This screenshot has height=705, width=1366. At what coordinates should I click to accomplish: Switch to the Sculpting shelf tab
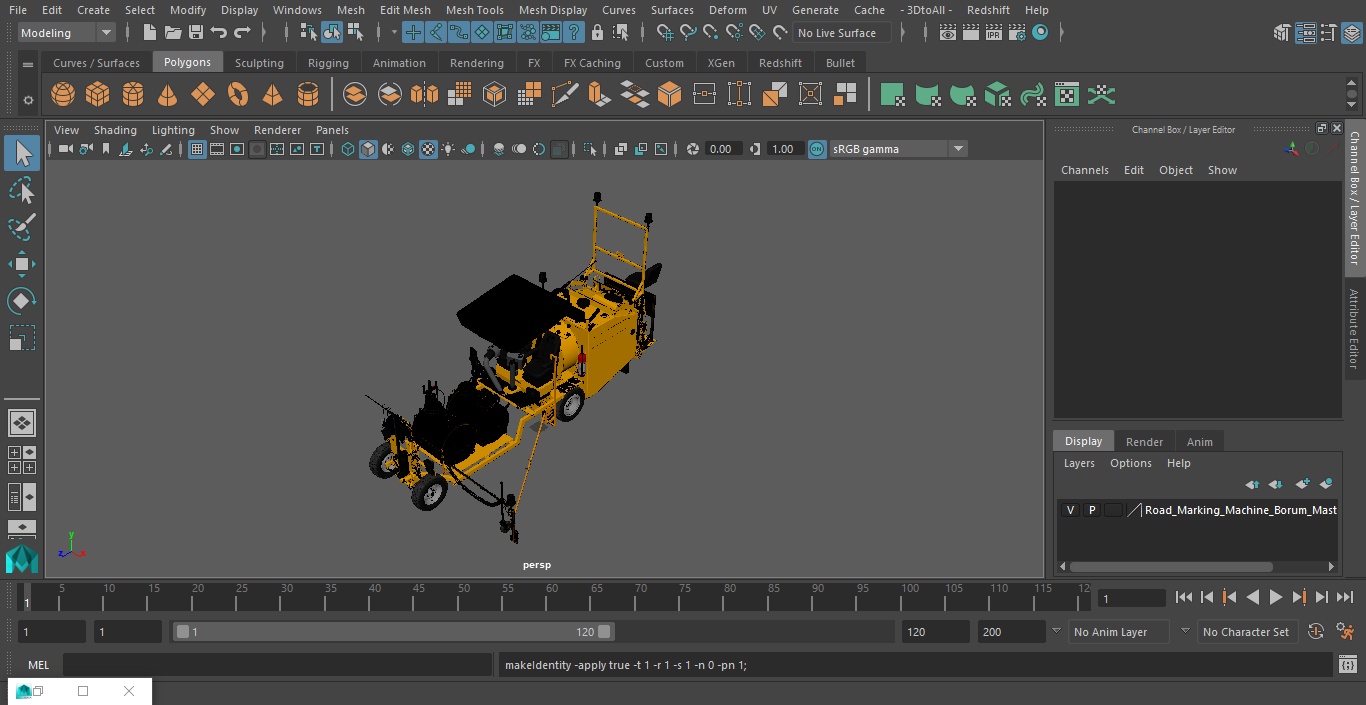(x=259, y=63)
